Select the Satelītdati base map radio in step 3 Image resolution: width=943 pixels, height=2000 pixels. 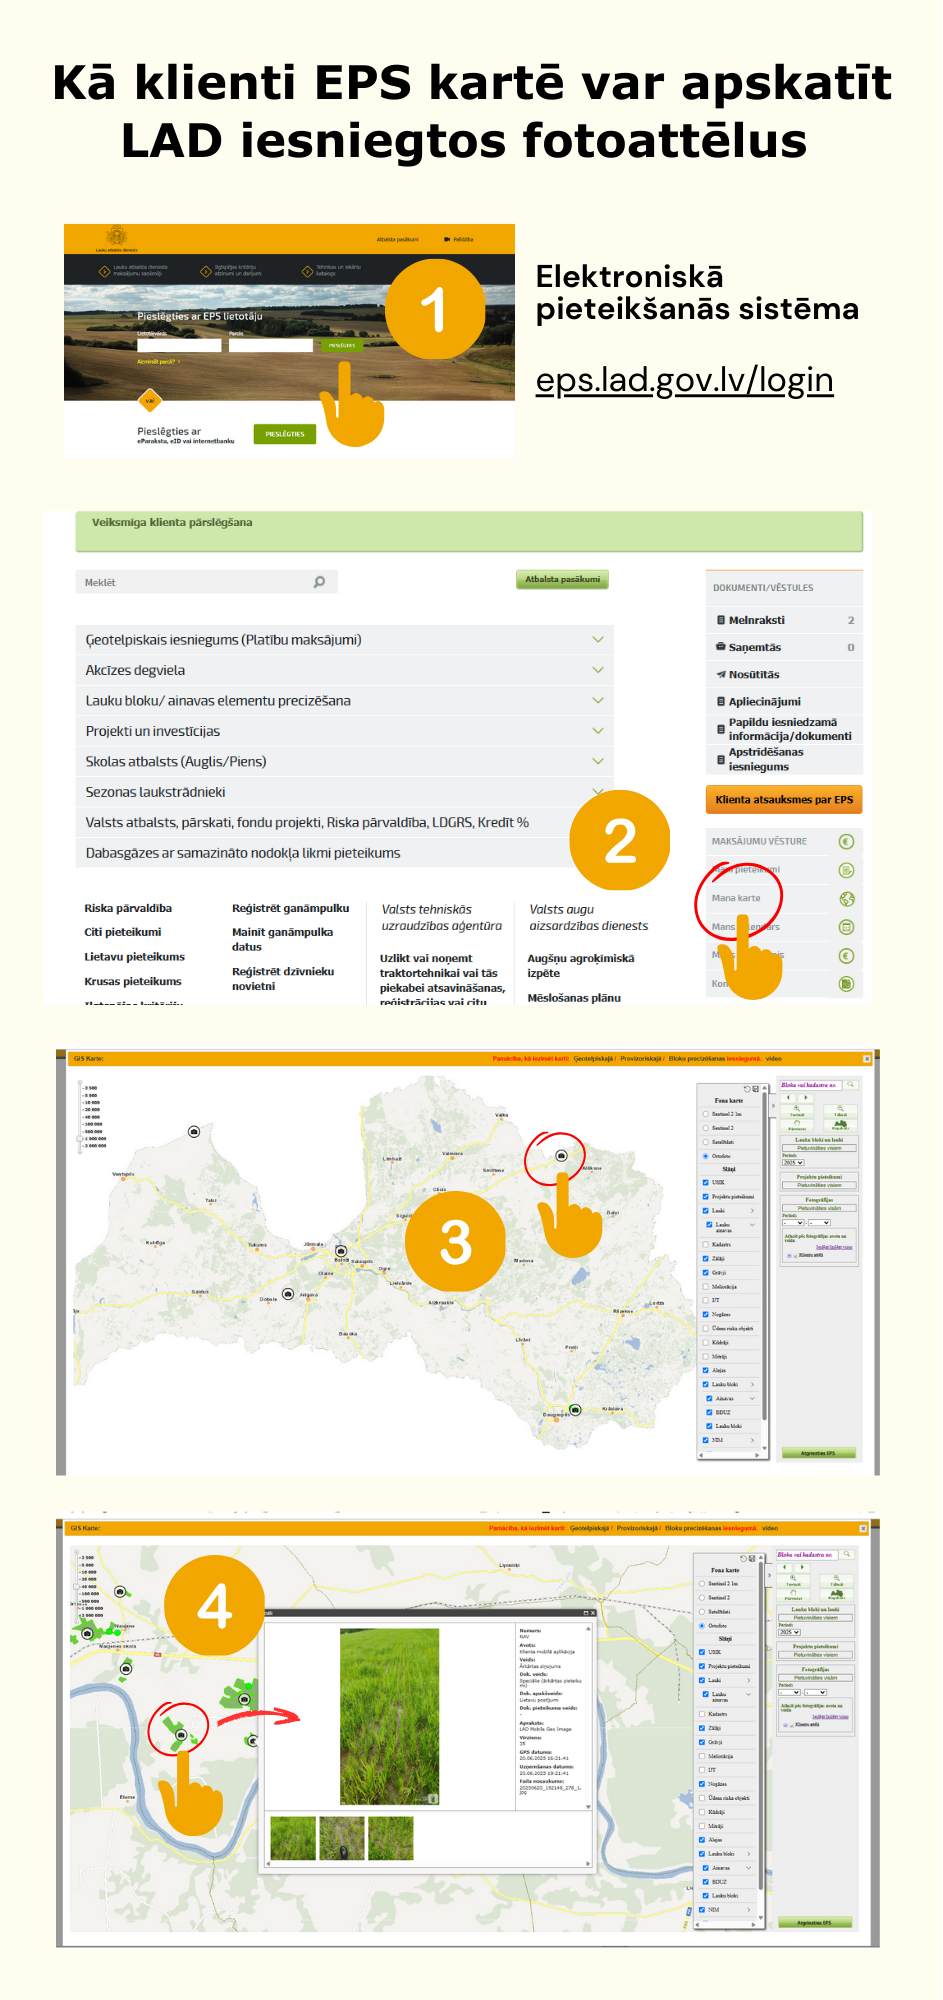(x=705, y=1141)
